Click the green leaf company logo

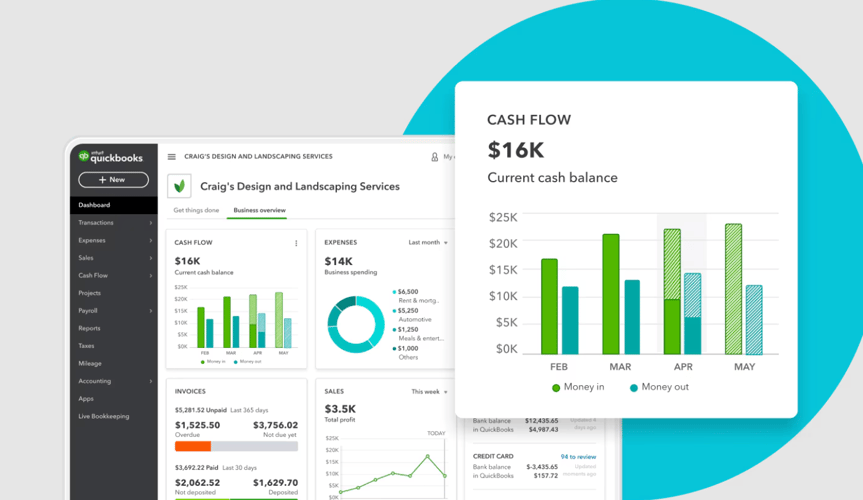tap(179, 186)
